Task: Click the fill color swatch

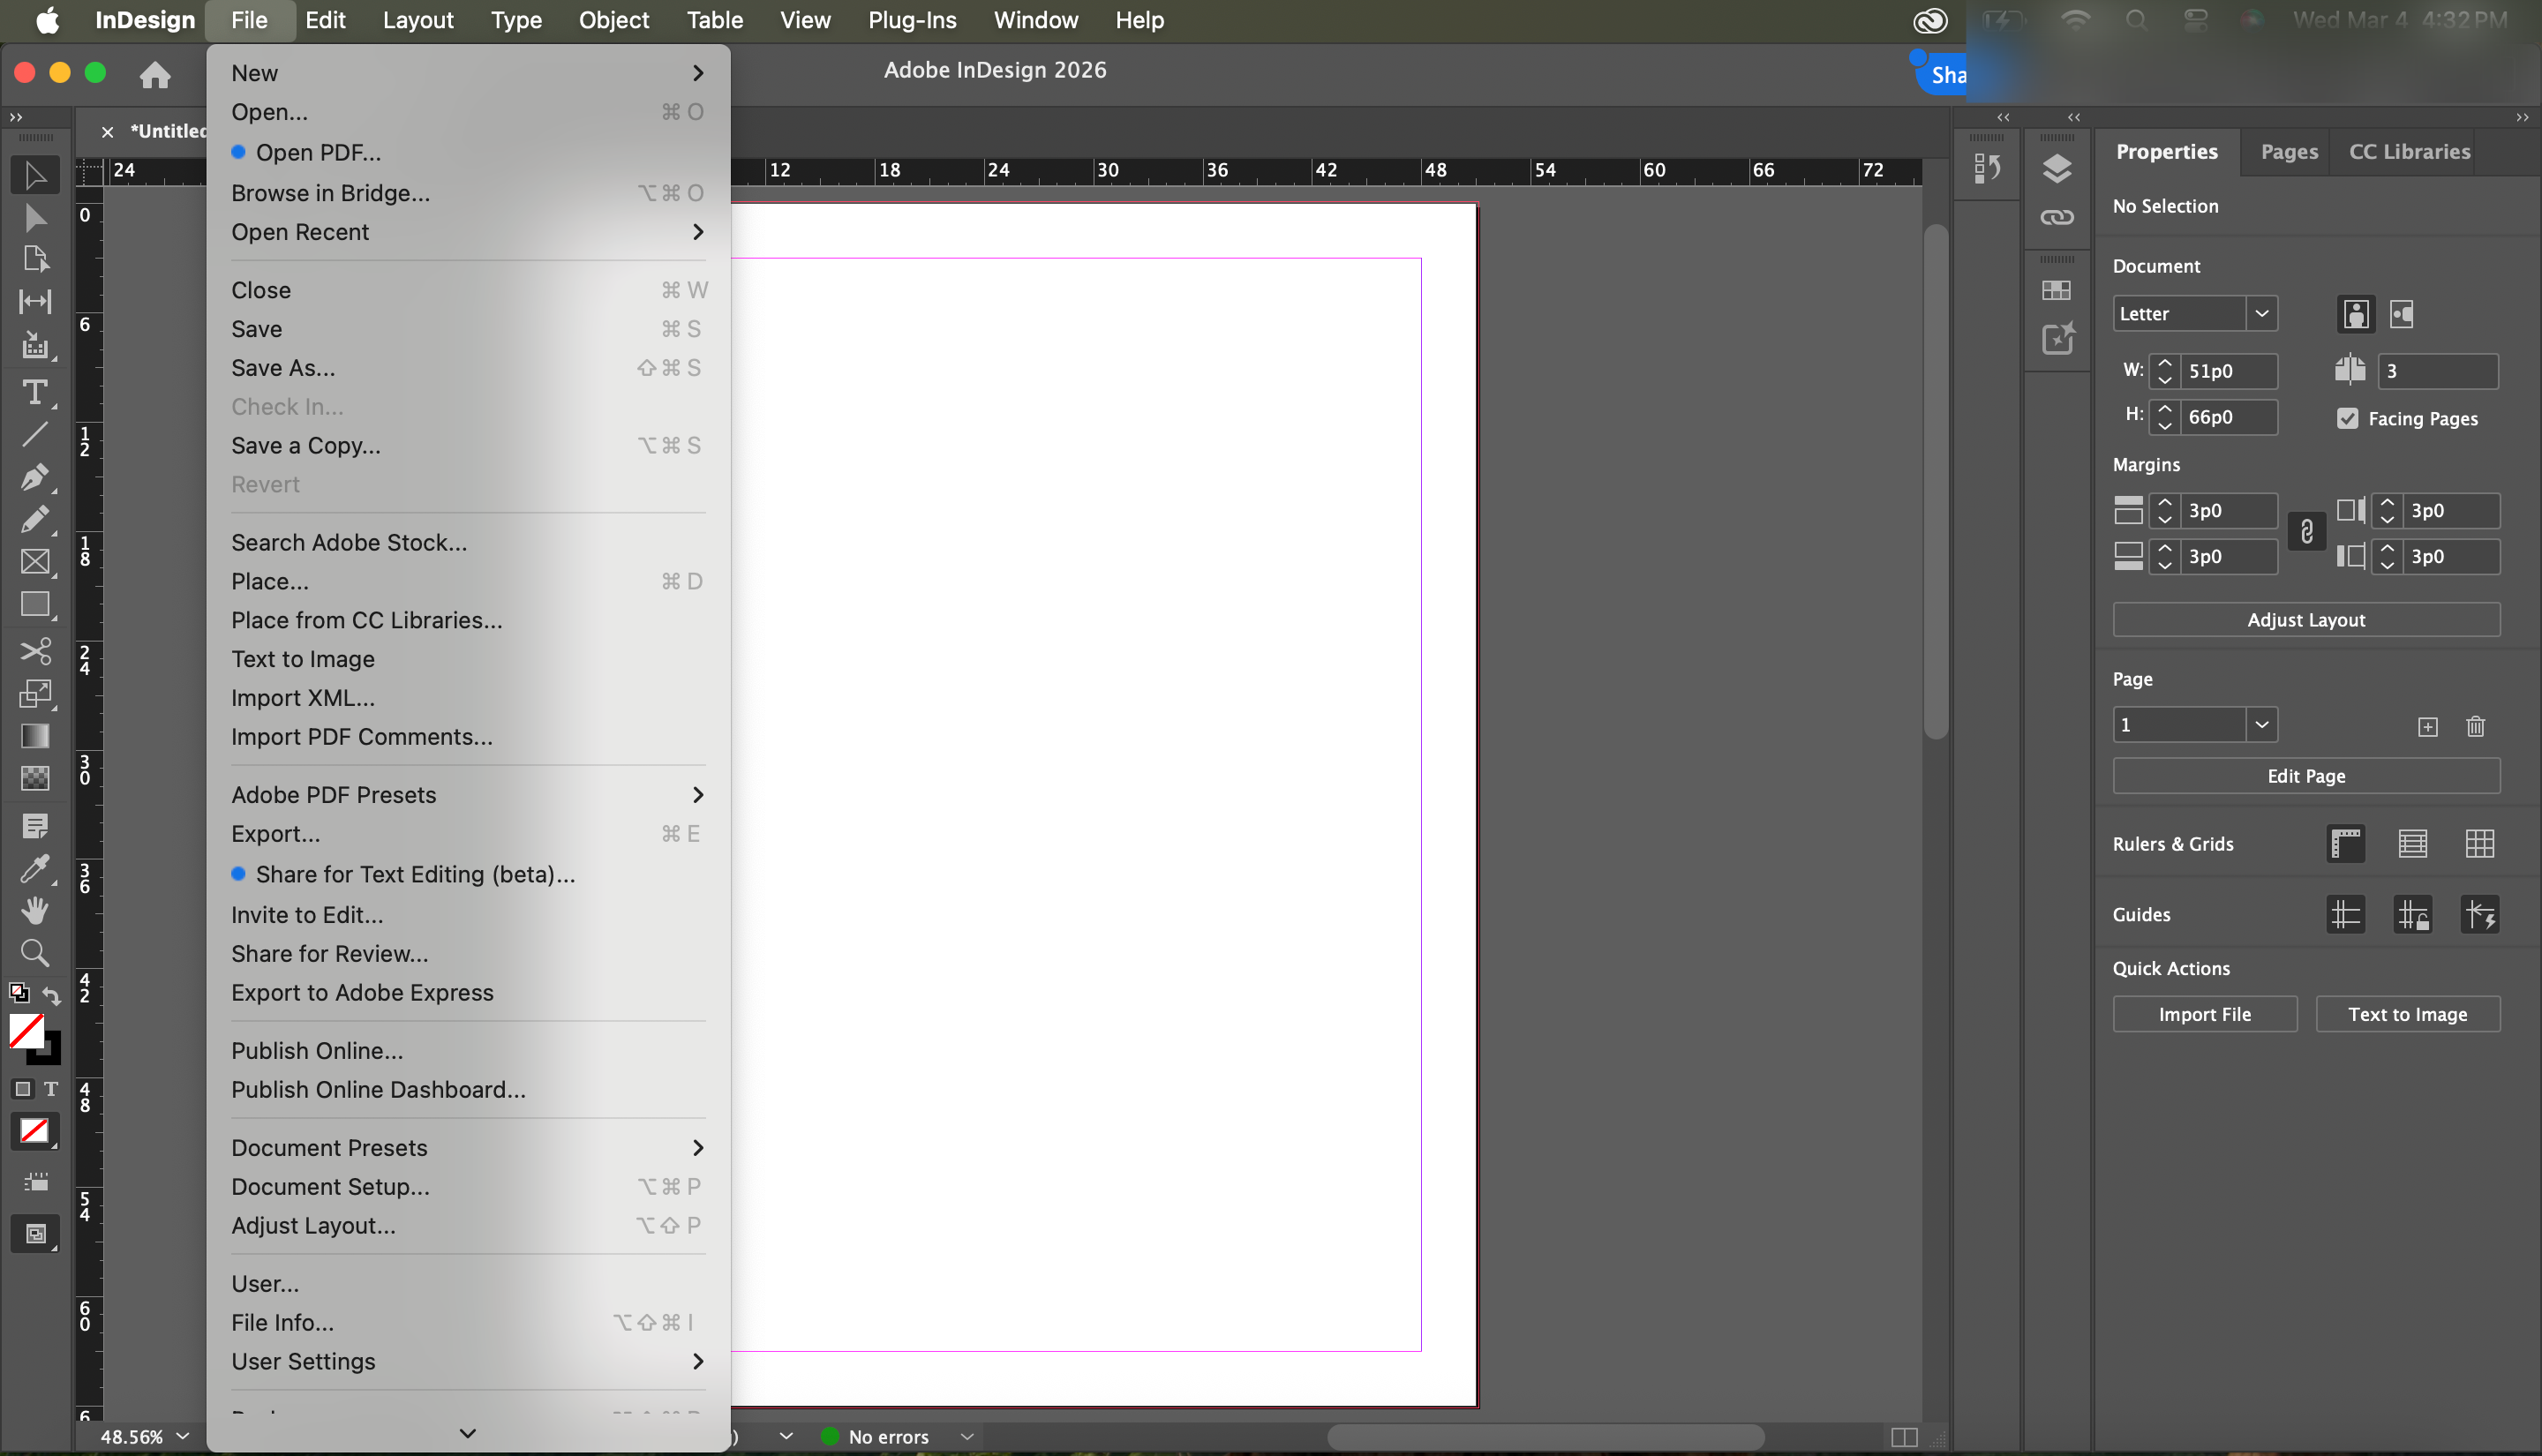Action: click(26, 1030)
